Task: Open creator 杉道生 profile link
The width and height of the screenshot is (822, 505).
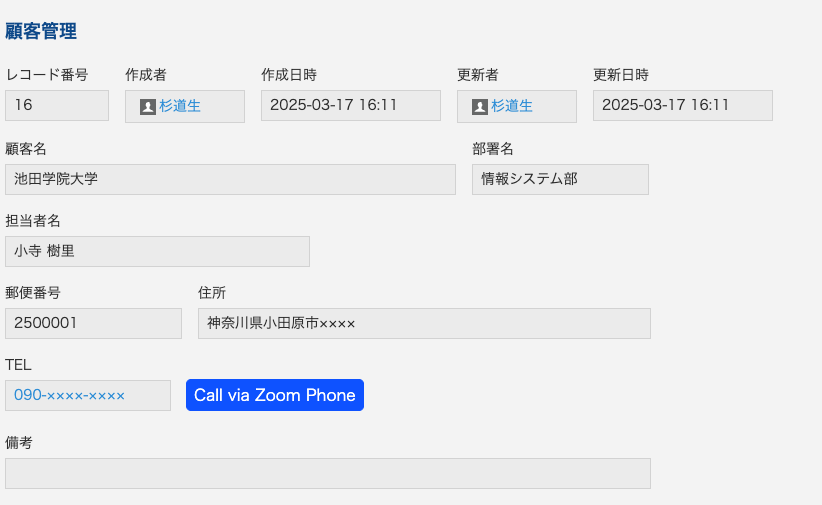Action: tap(180, 106)
